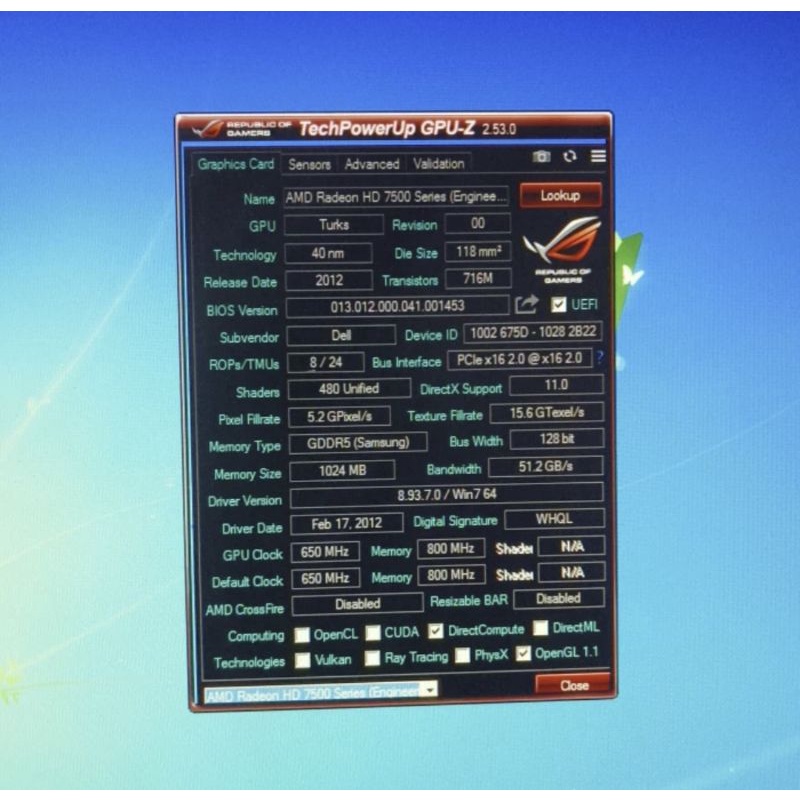Click the GPU value Turks

pyautogui.click(x=334, y=224)
